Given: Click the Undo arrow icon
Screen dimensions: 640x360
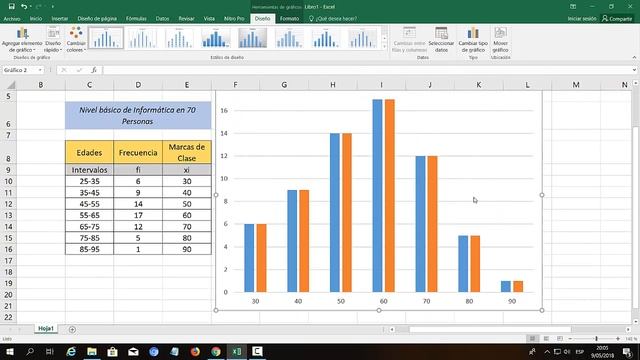Looking at the screenshot, I should [24, 7].
